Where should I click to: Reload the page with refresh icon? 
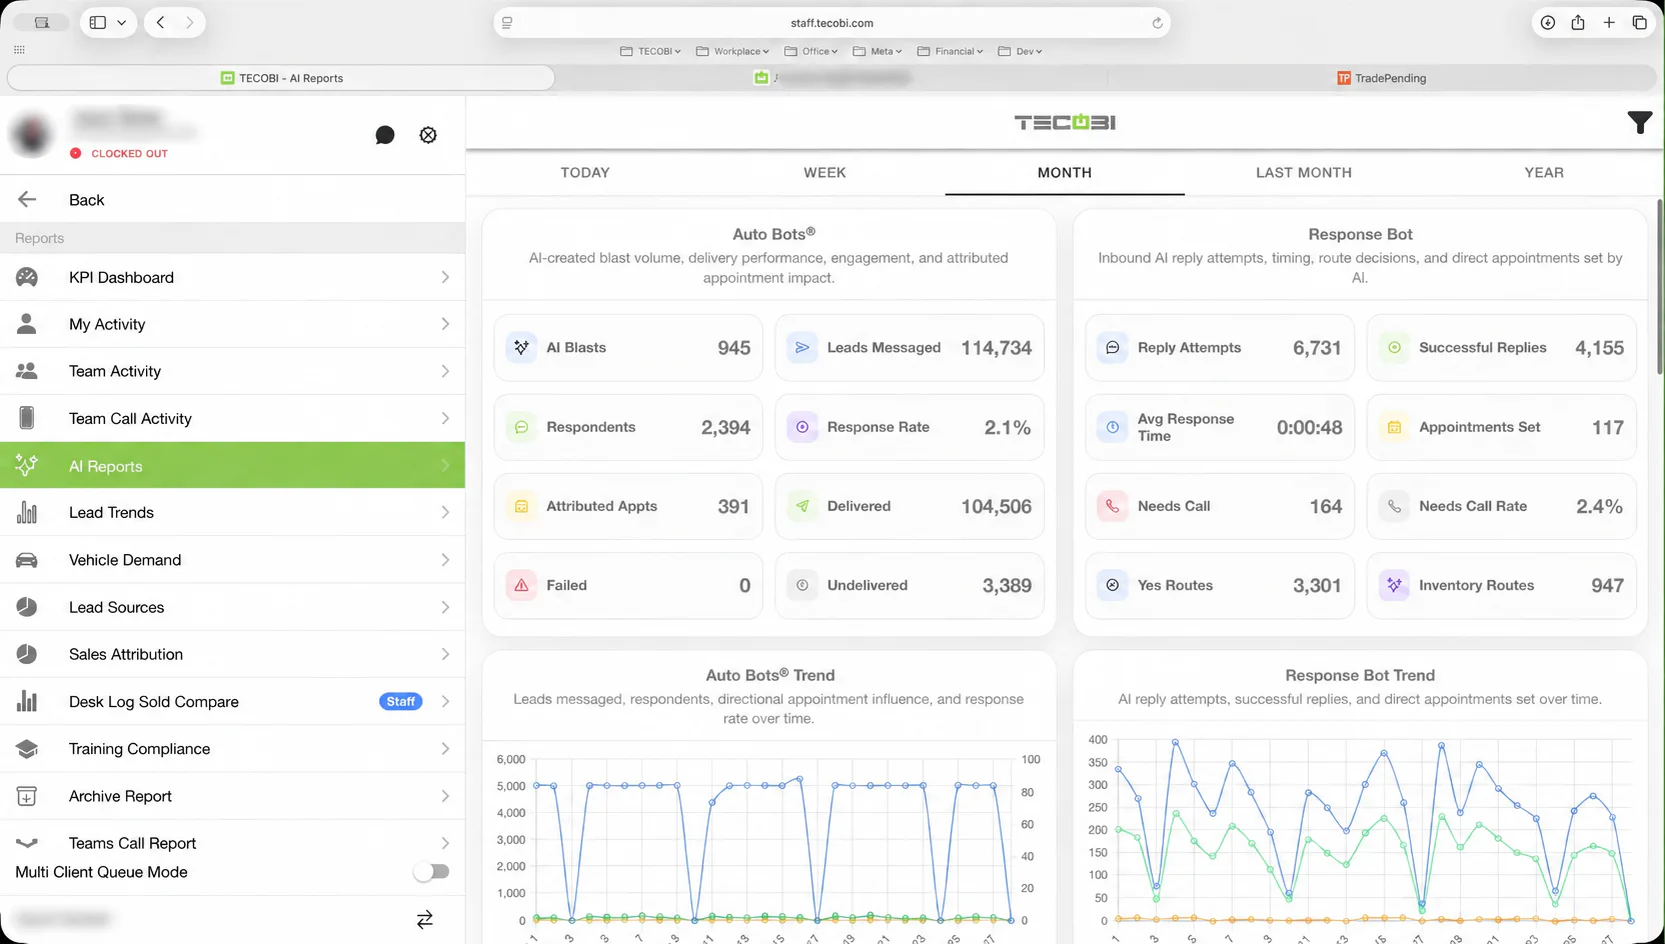point(1157,23)
